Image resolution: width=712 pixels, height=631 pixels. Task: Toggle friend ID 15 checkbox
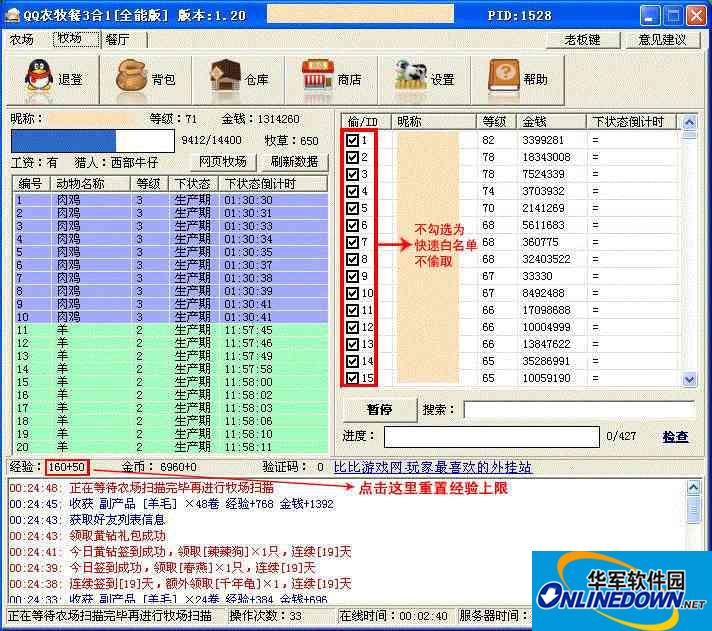coord(352,378)
